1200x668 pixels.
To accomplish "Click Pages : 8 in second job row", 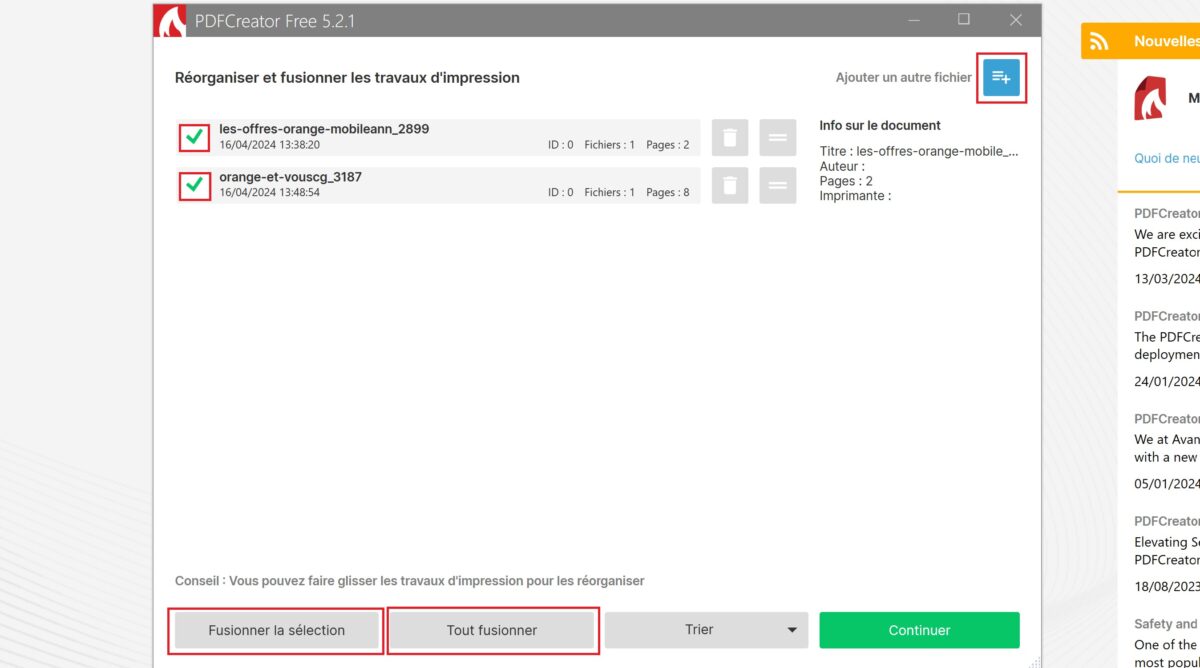I will 668,192.
